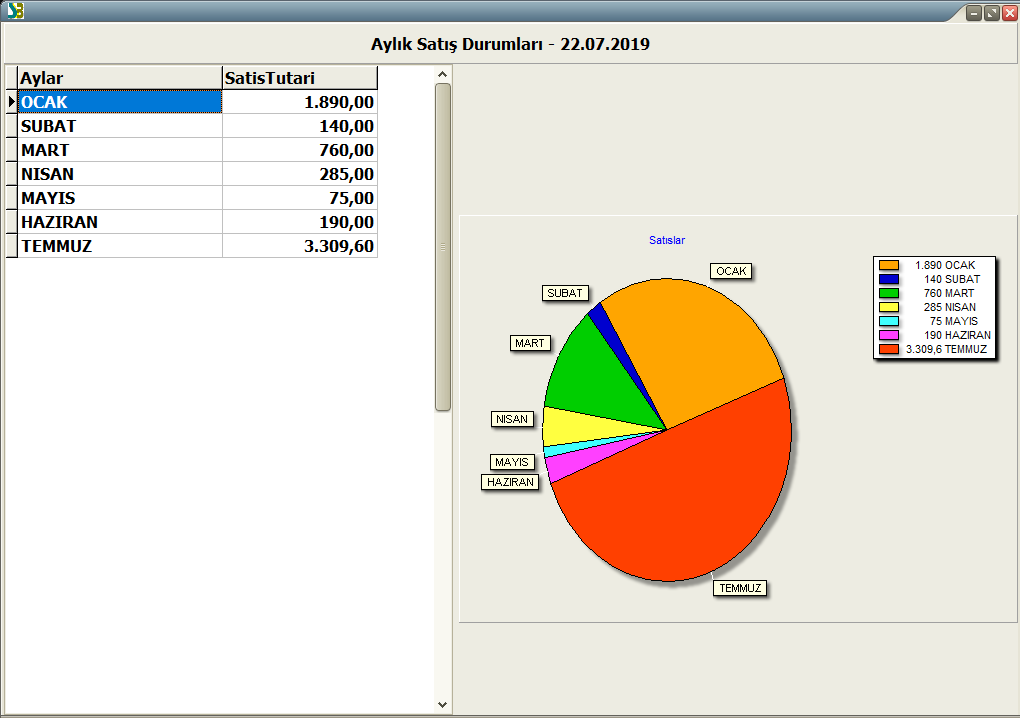Click the 285,00 sales amount cell
The width and height of the screenshot is (1020, 718).
[300, 174]
